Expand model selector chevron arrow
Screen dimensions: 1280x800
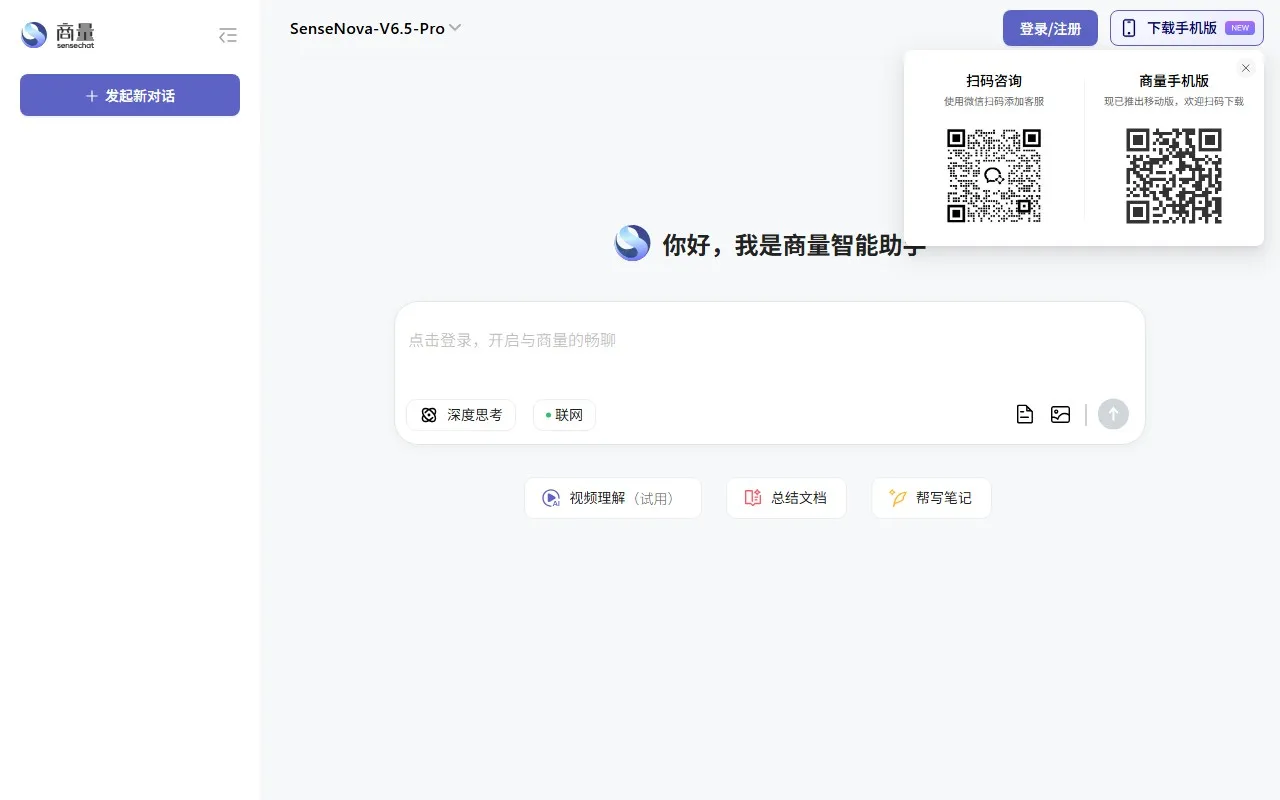pos(455,28)
